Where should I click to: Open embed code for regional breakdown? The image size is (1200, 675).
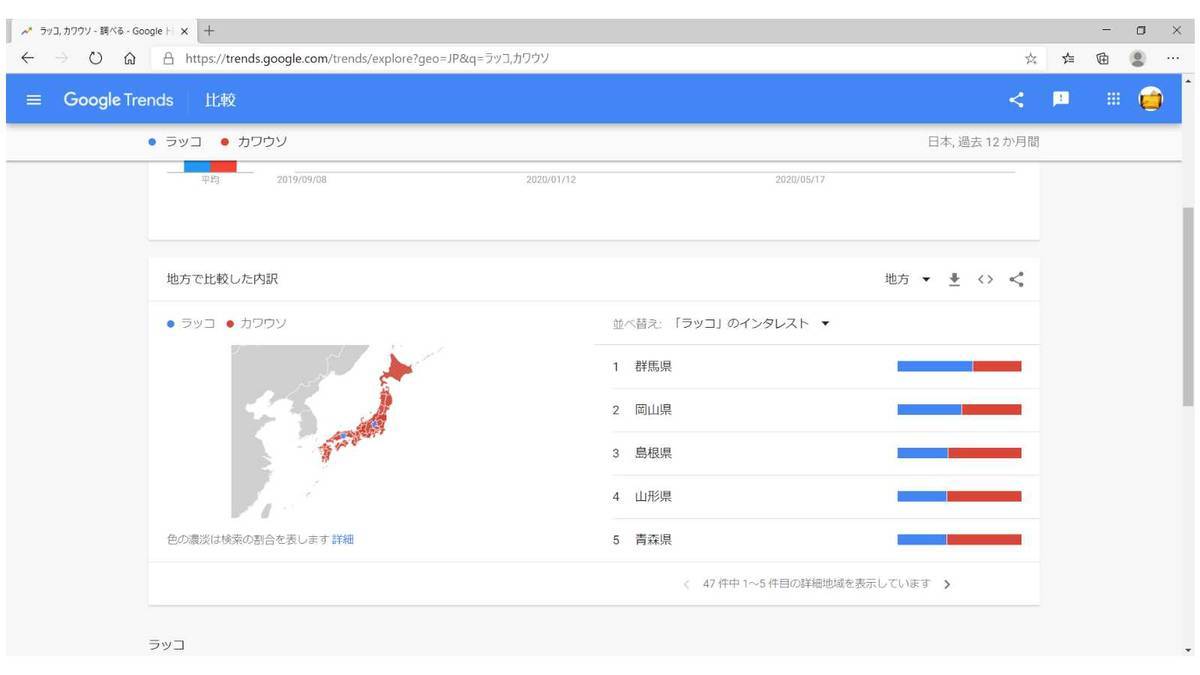click(985, 279)
